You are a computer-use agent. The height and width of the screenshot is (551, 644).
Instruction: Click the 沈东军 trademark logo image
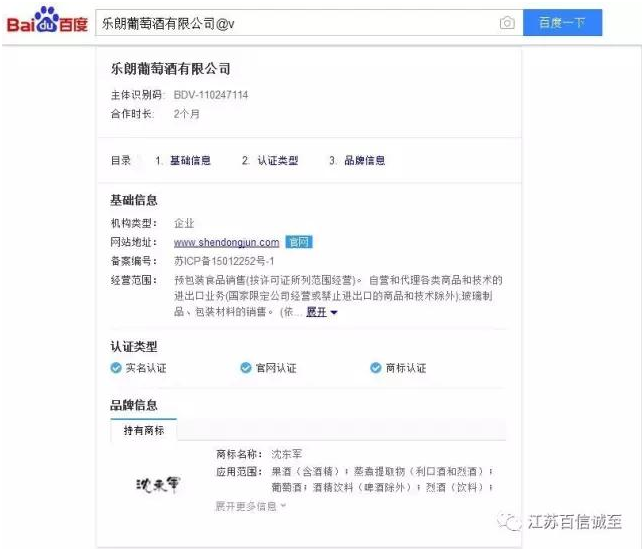click(x=158, y=485)
